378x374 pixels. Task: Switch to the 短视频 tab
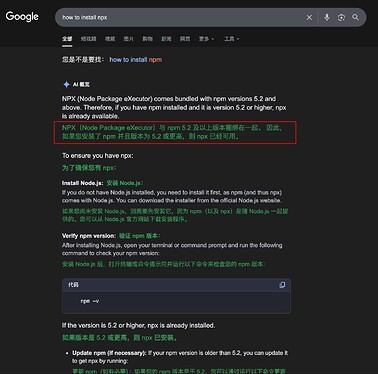pyautogui.click(x=88, y=39)
